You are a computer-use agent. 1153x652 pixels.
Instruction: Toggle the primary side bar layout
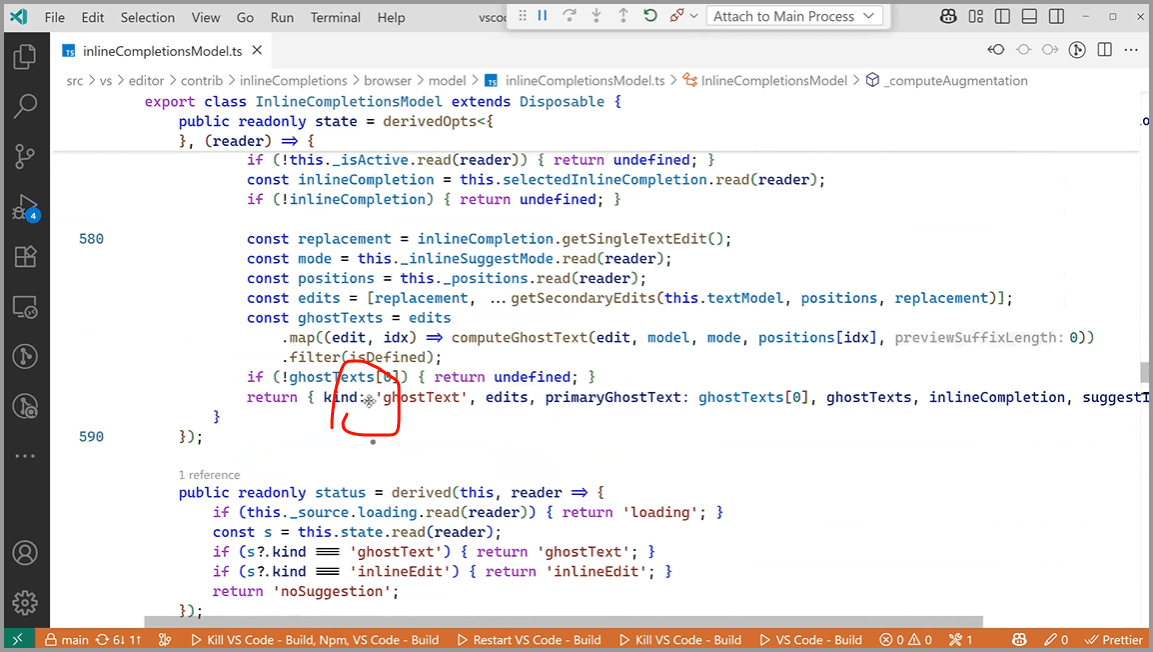coord(1002,17)
